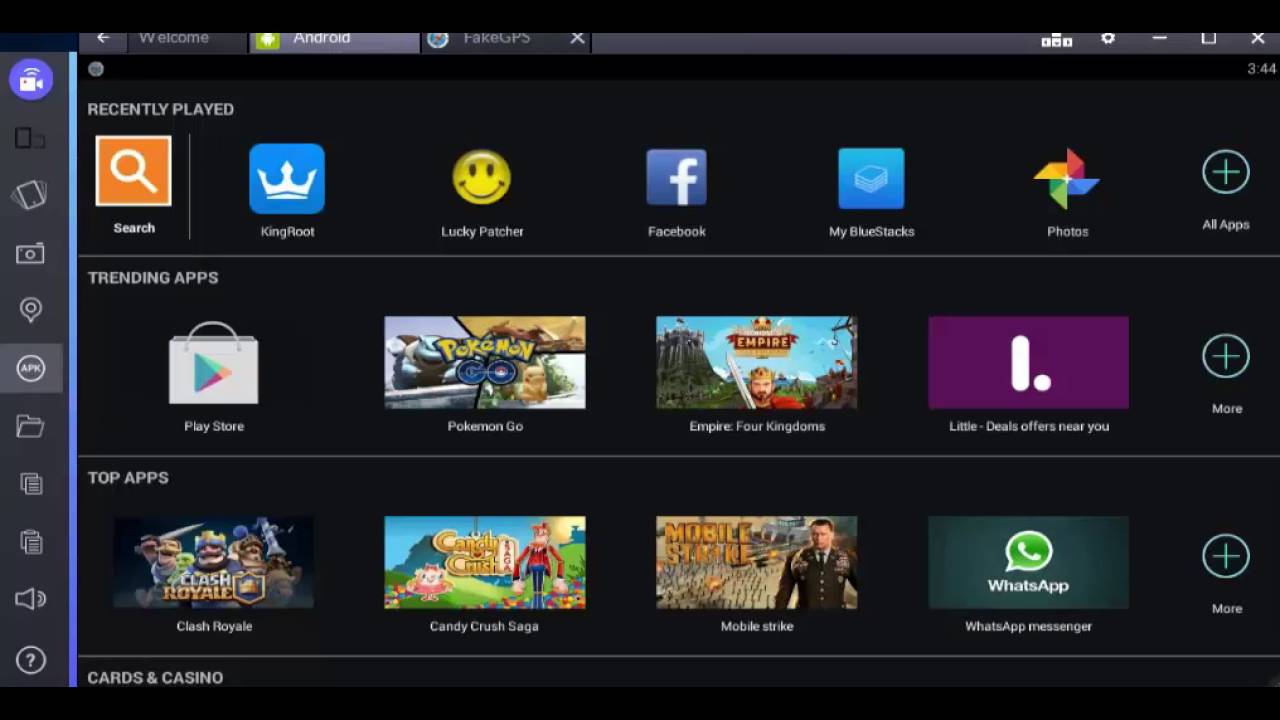Viewport: 1280px width, 720px height.
Task: Open the set location pin icon
Action: 31,310
